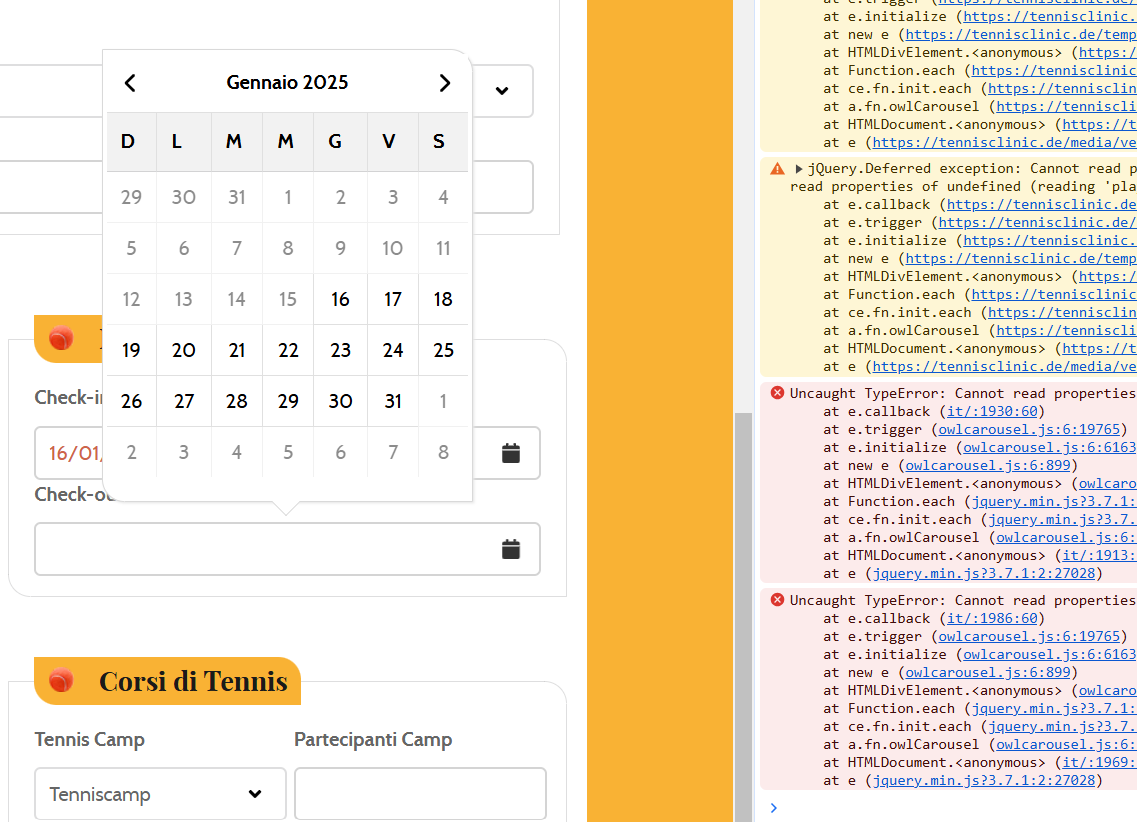Click the jQuery warning triangle icon
Image resolution: width=1137 pixels, height=822 pixels.
pyautogui.click(x=777, y=169)
